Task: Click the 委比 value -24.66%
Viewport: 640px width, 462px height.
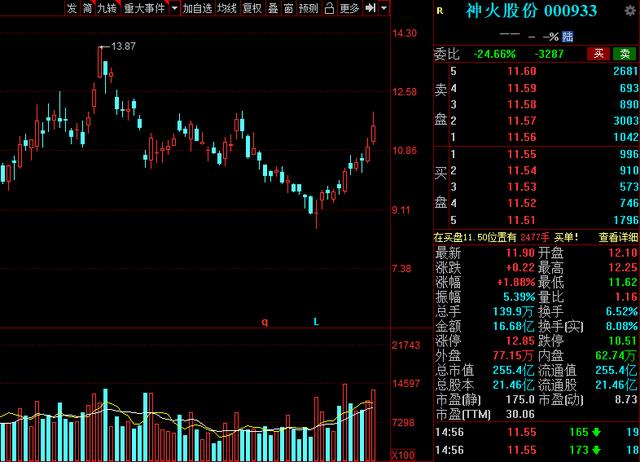Action: [x=494, y=54]
